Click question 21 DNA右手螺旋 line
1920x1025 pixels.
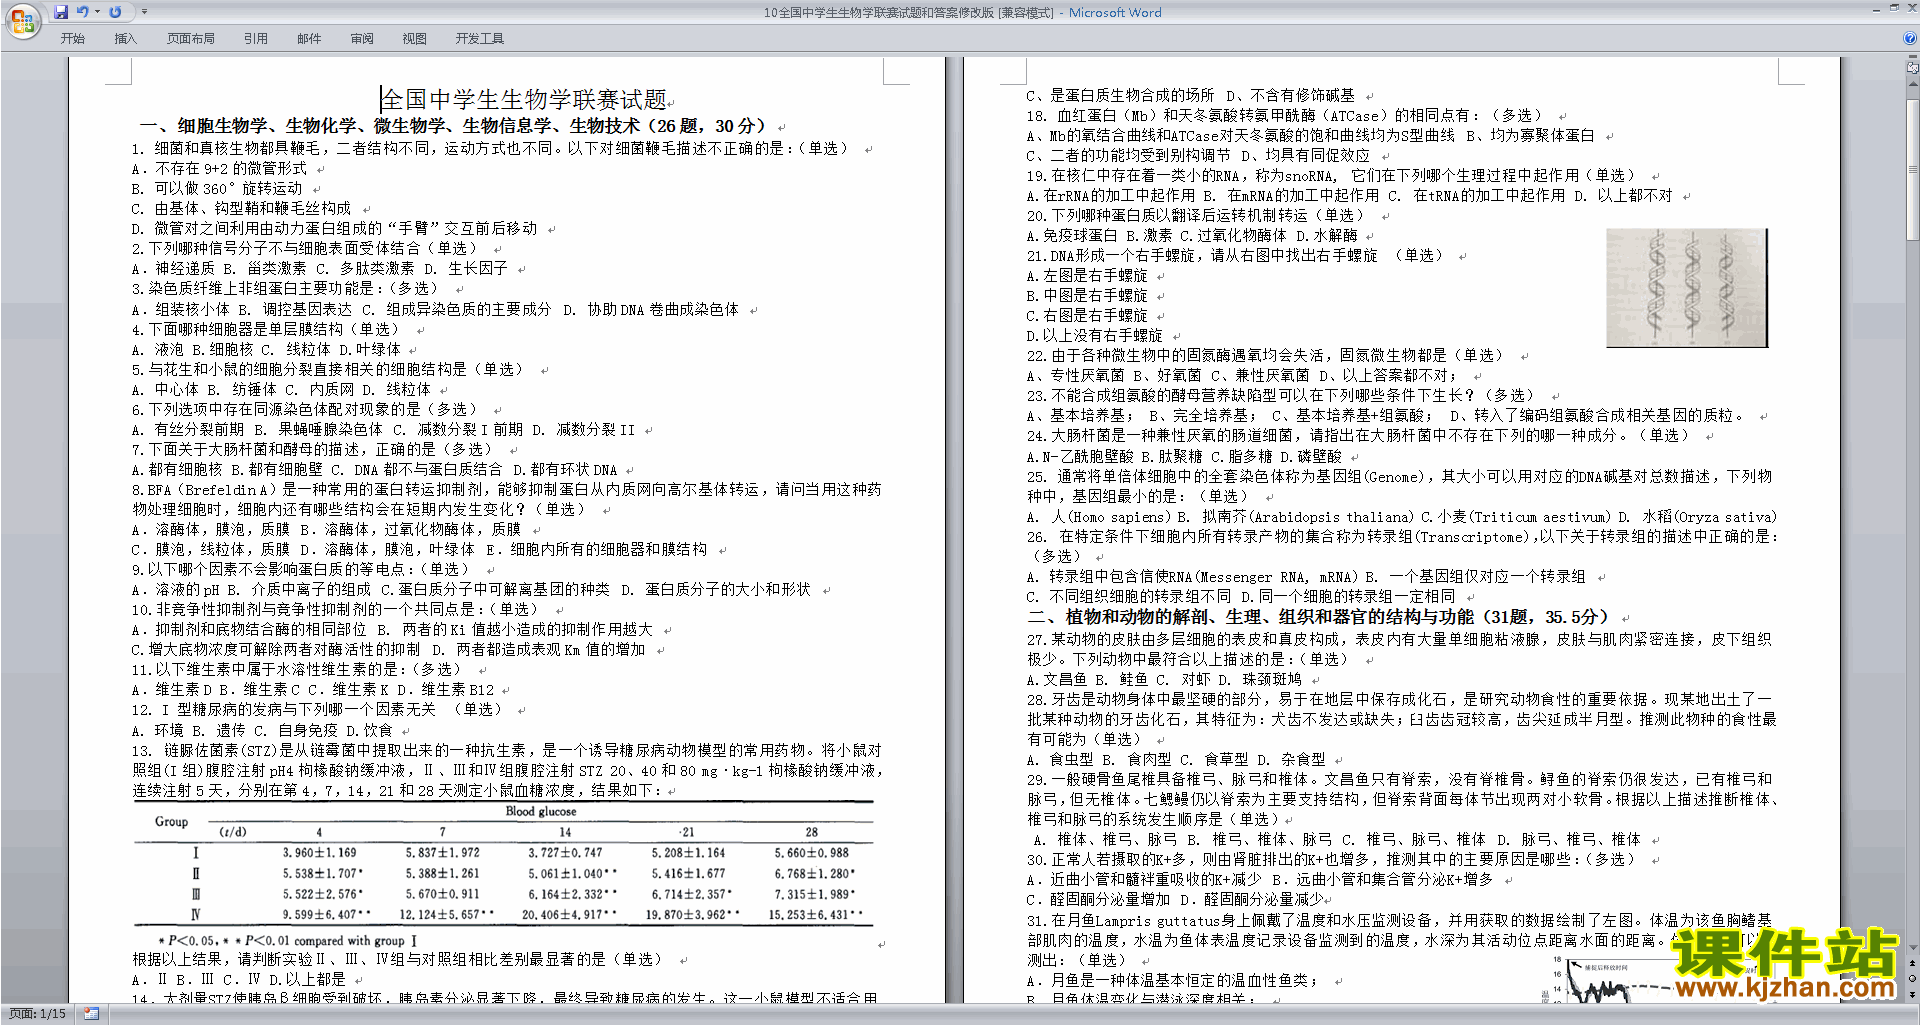(1237, 256)
